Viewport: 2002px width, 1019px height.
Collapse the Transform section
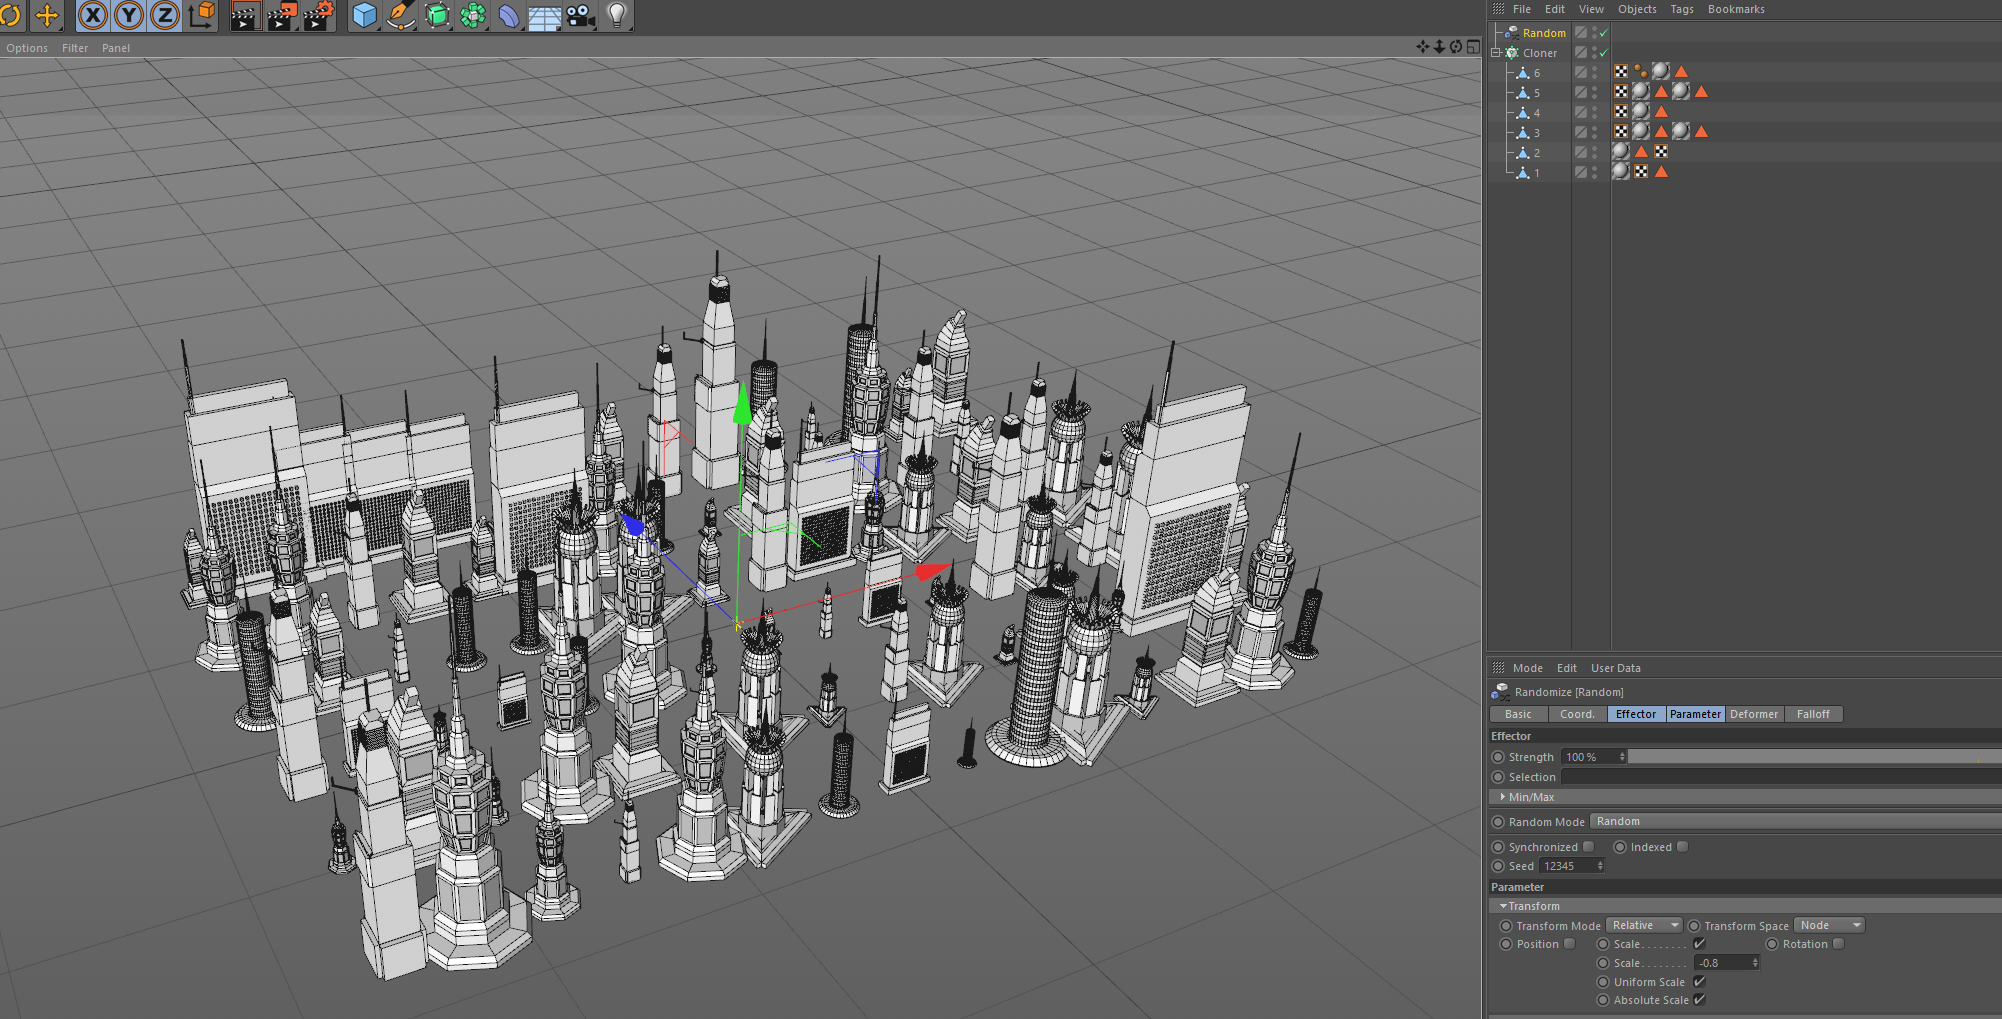point(1503,906)
